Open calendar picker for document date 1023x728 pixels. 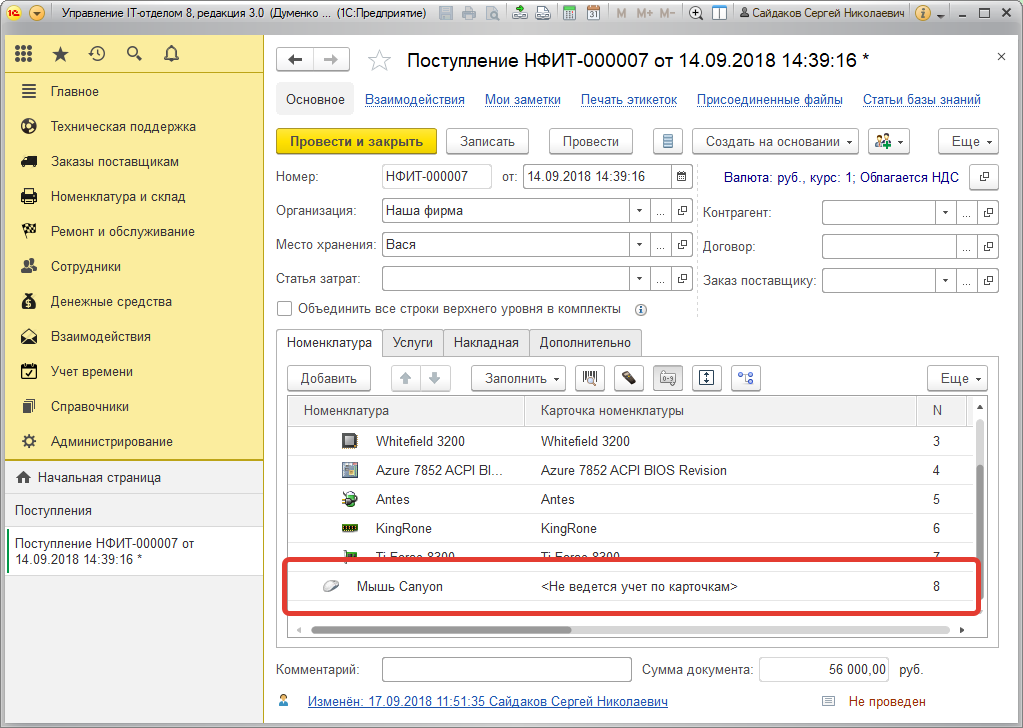[681, 177]
